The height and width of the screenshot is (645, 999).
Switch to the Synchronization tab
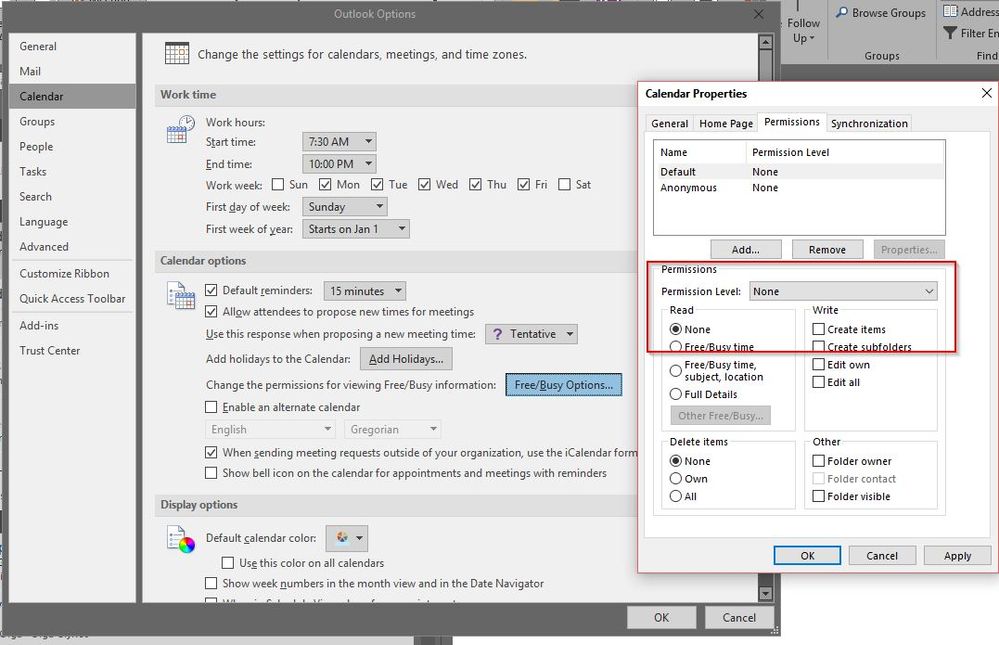click(x=869, y=123)
